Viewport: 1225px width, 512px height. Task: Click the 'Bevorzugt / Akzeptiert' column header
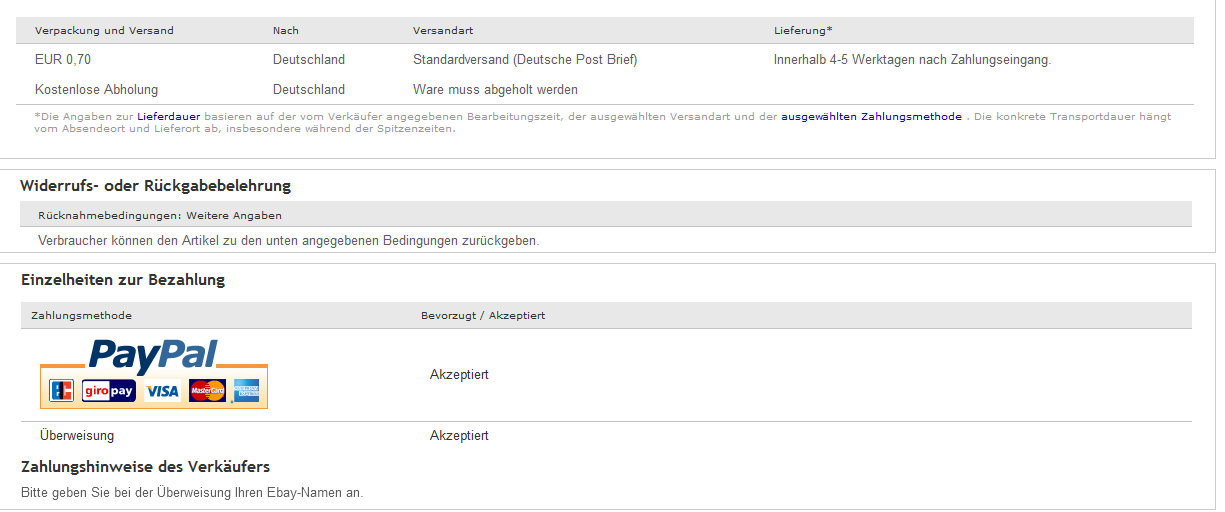[483, 316]
